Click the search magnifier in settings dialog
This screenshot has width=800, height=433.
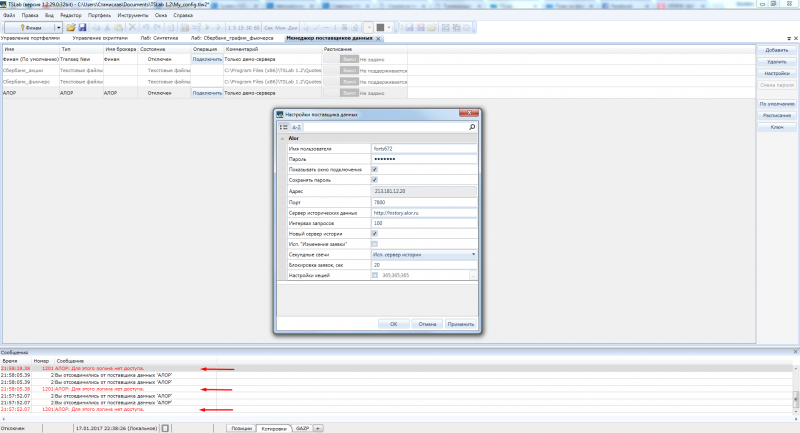472,127
